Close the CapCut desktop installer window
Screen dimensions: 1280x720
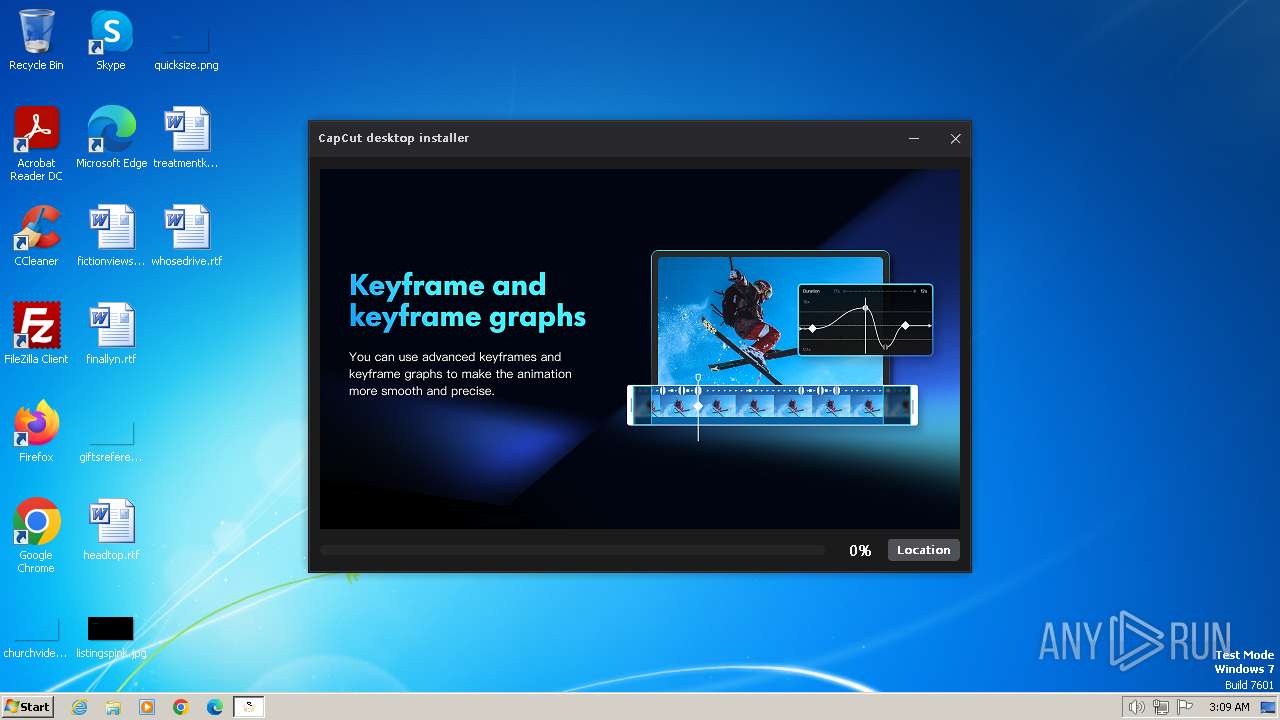(955, 139)
